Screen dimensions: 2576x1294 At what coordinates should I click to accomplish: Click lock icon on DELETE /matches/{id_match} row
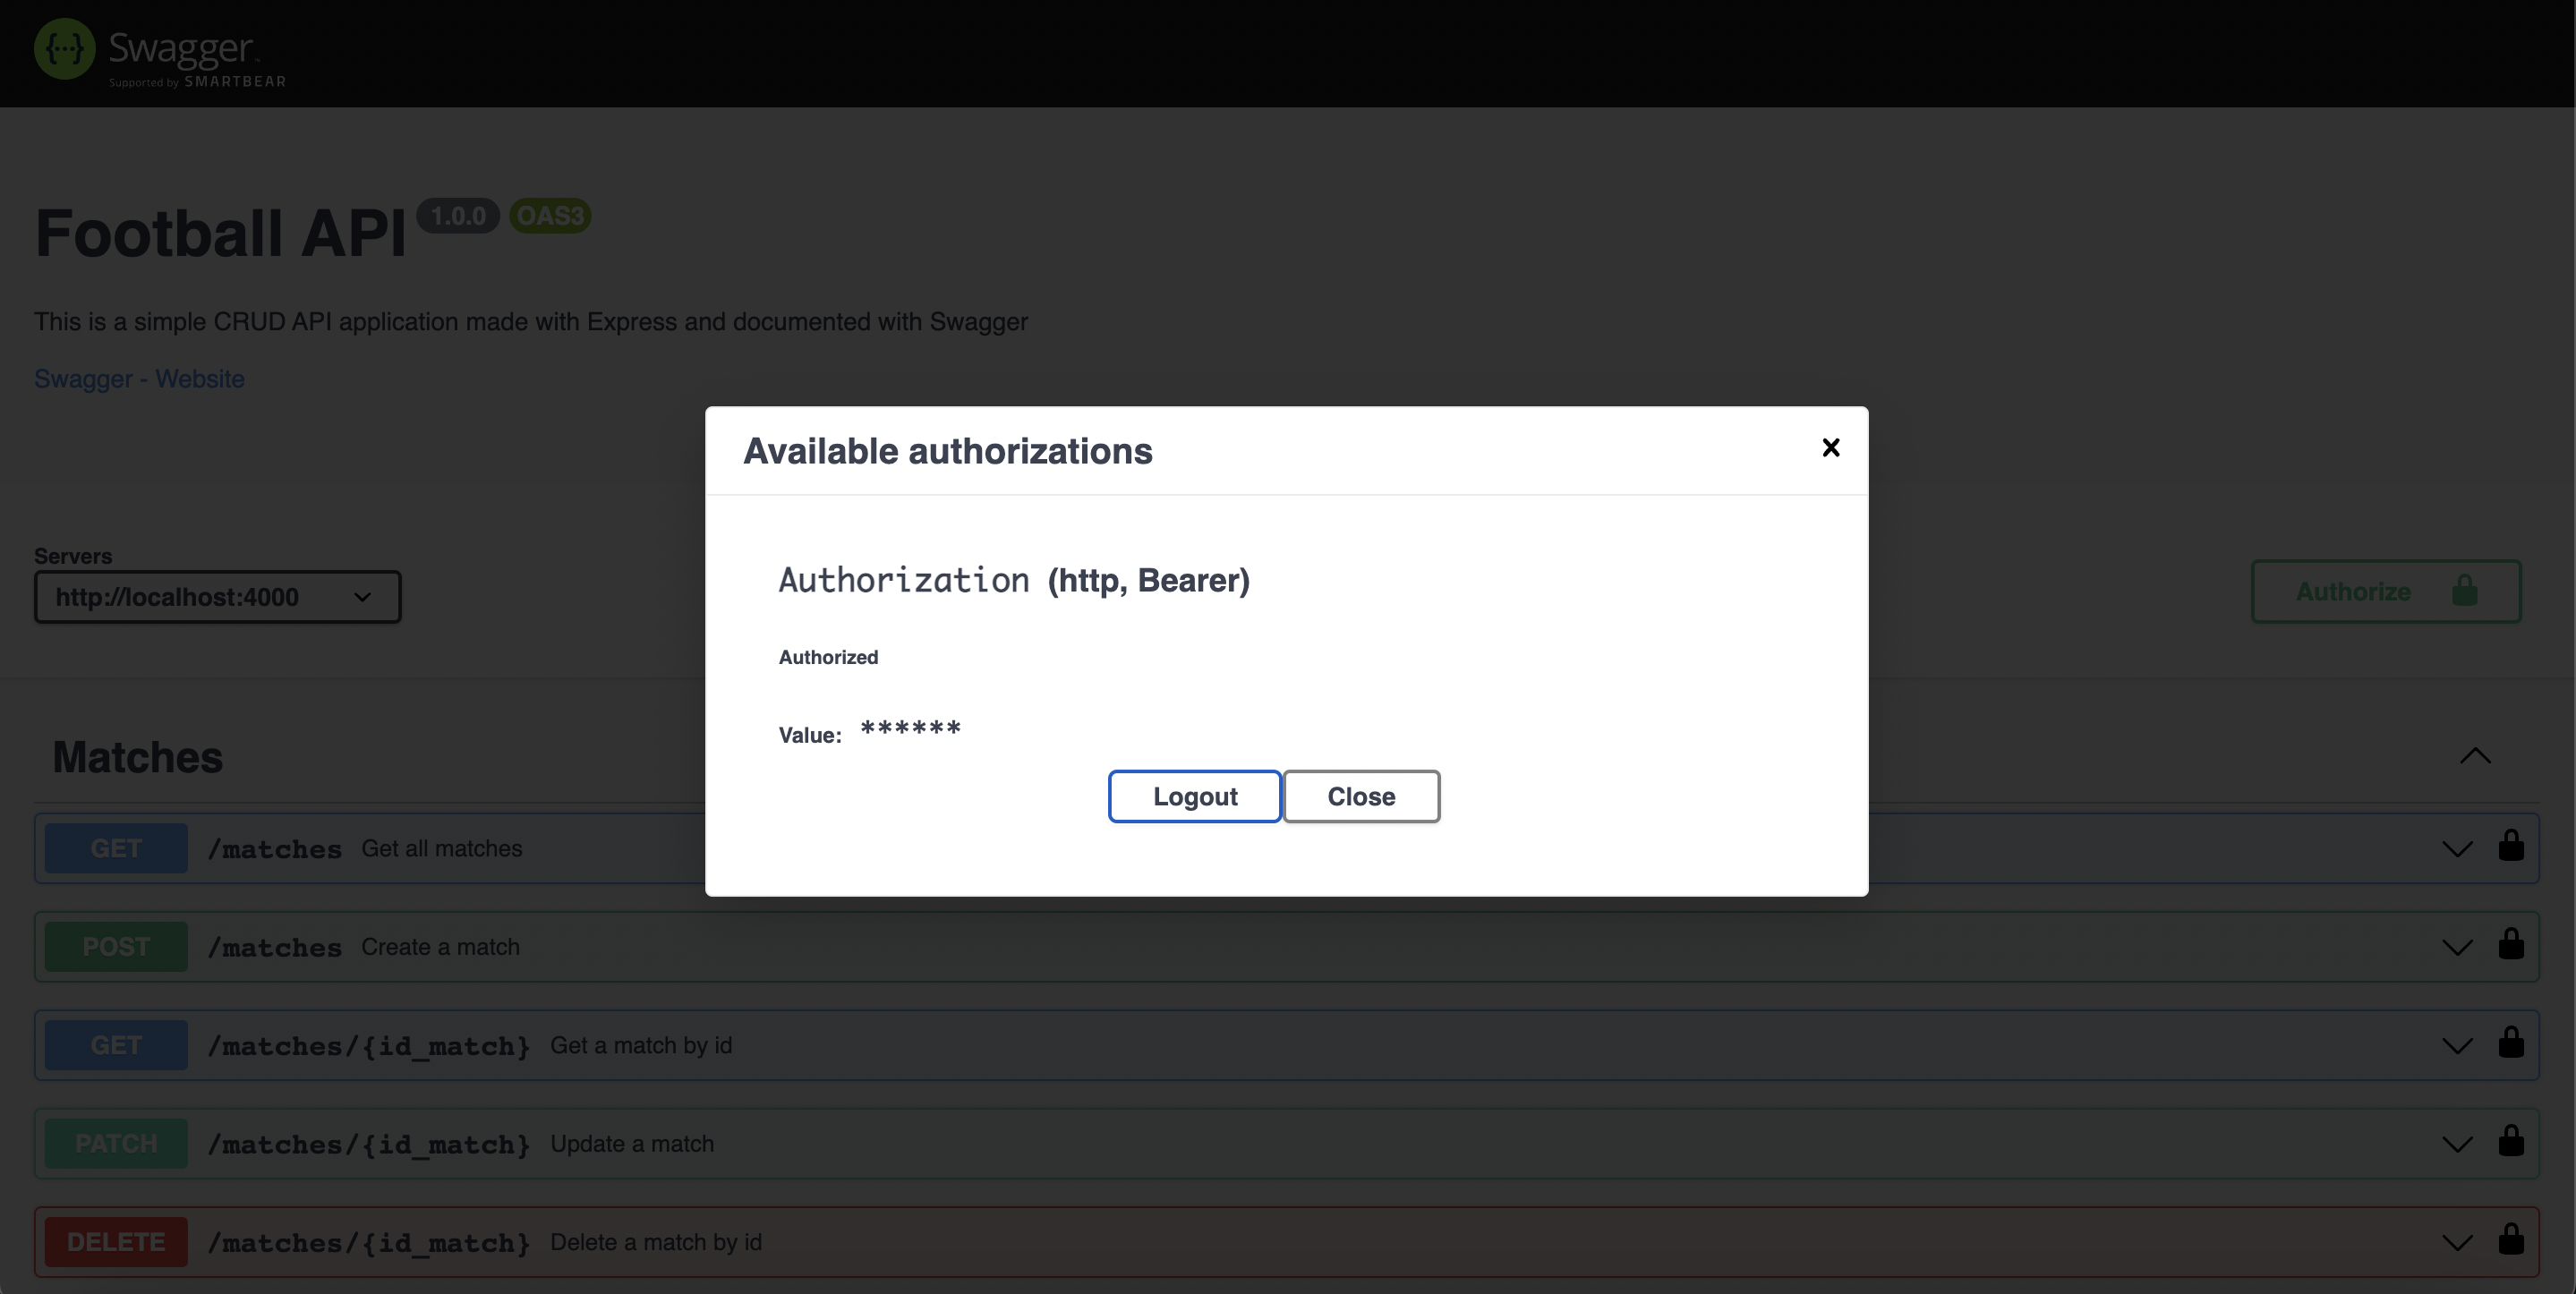pyautogui.click(x=2510, y=1240)
